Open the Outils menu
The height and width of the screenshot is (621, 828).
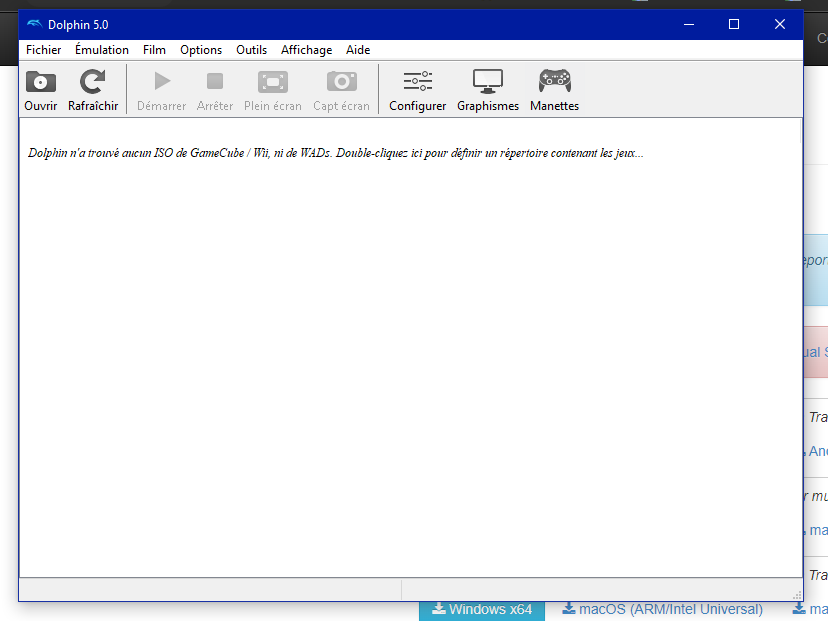pyautogui.click(x=251, y=50)
